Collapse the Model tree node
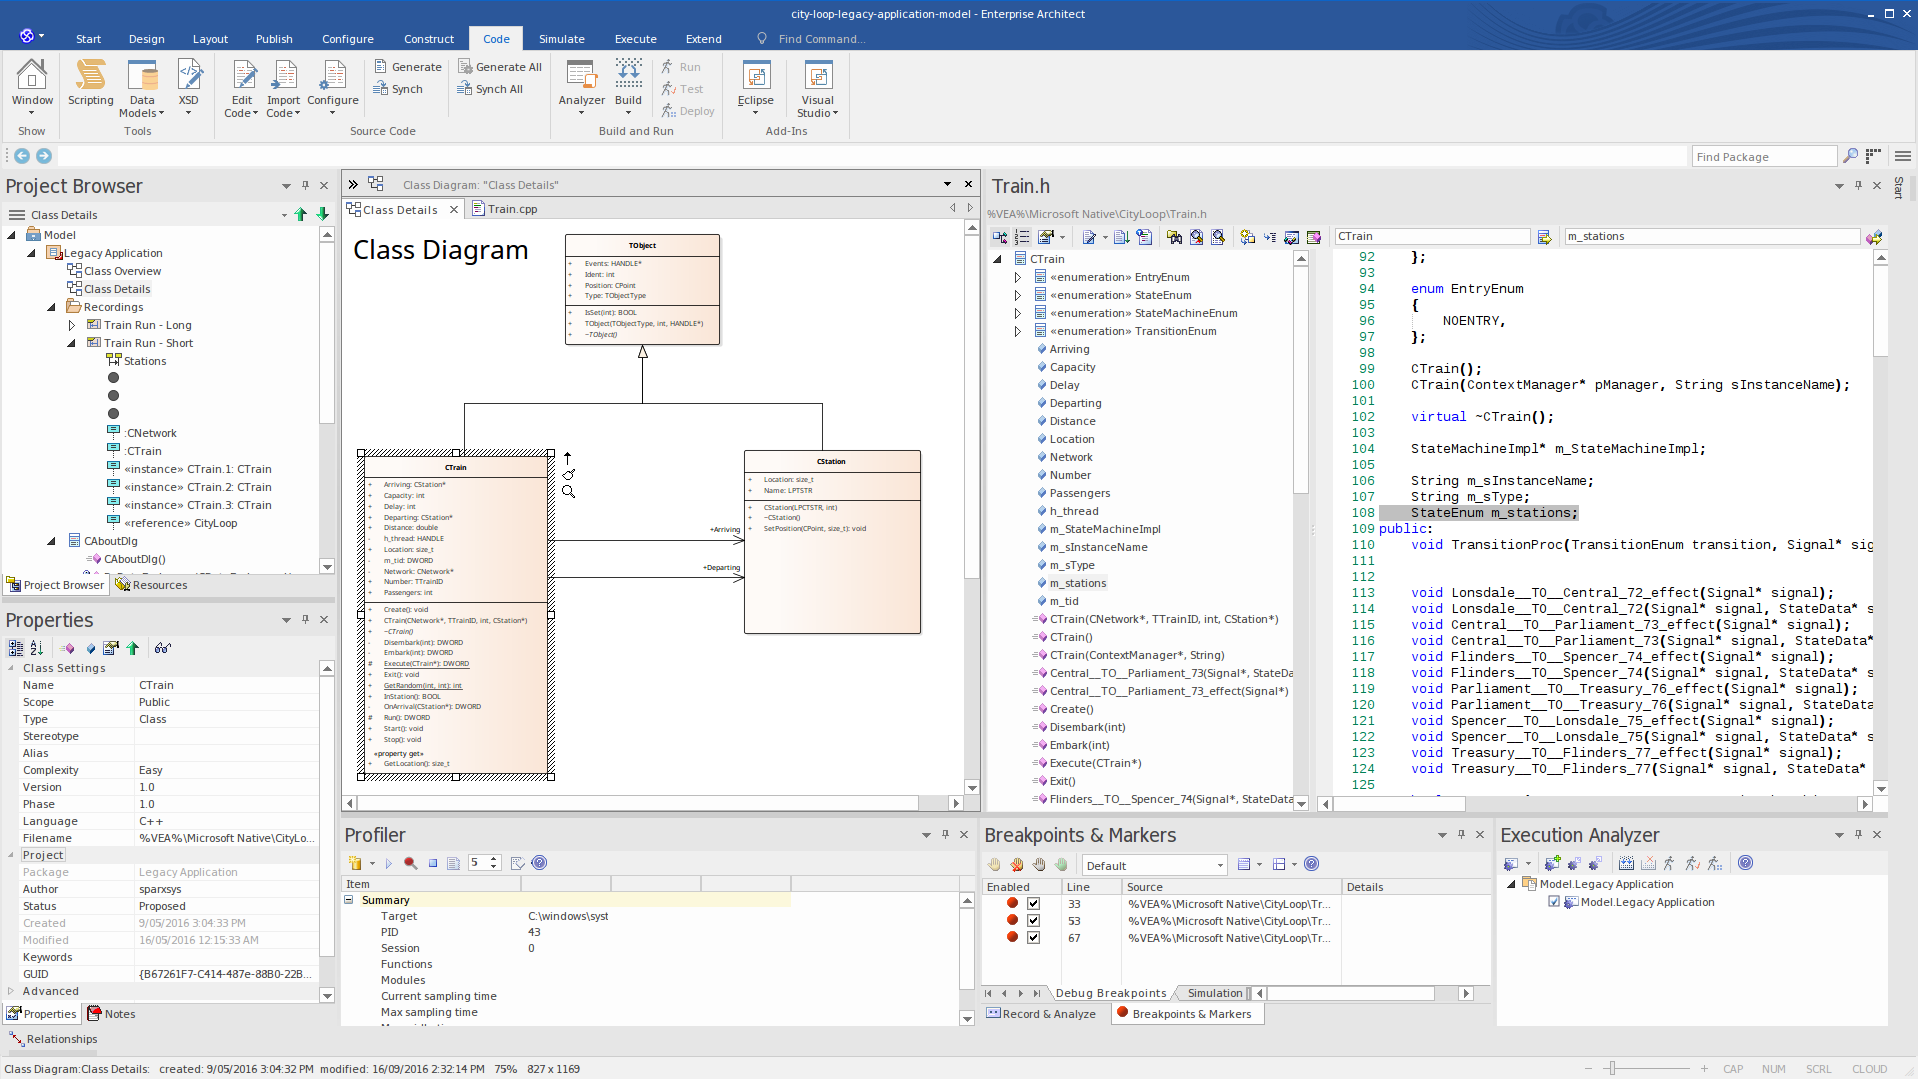 coord(12,235)
